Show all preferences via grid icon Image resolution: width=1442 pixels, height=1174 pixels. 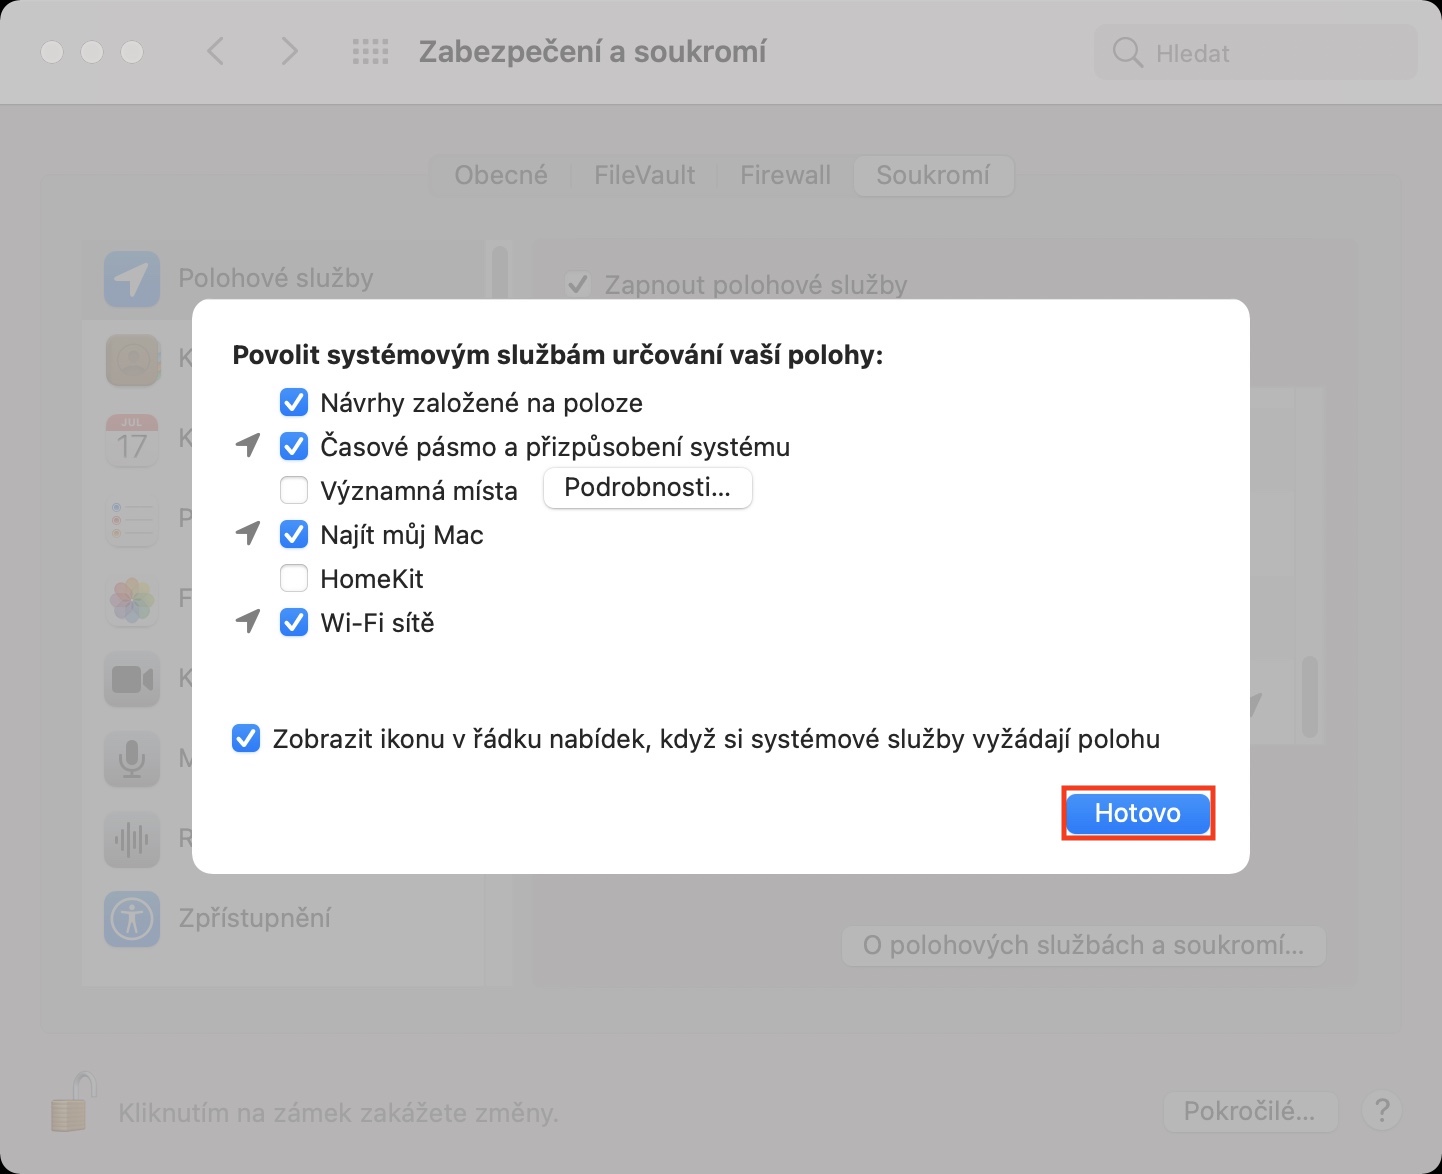pos(370,52)
